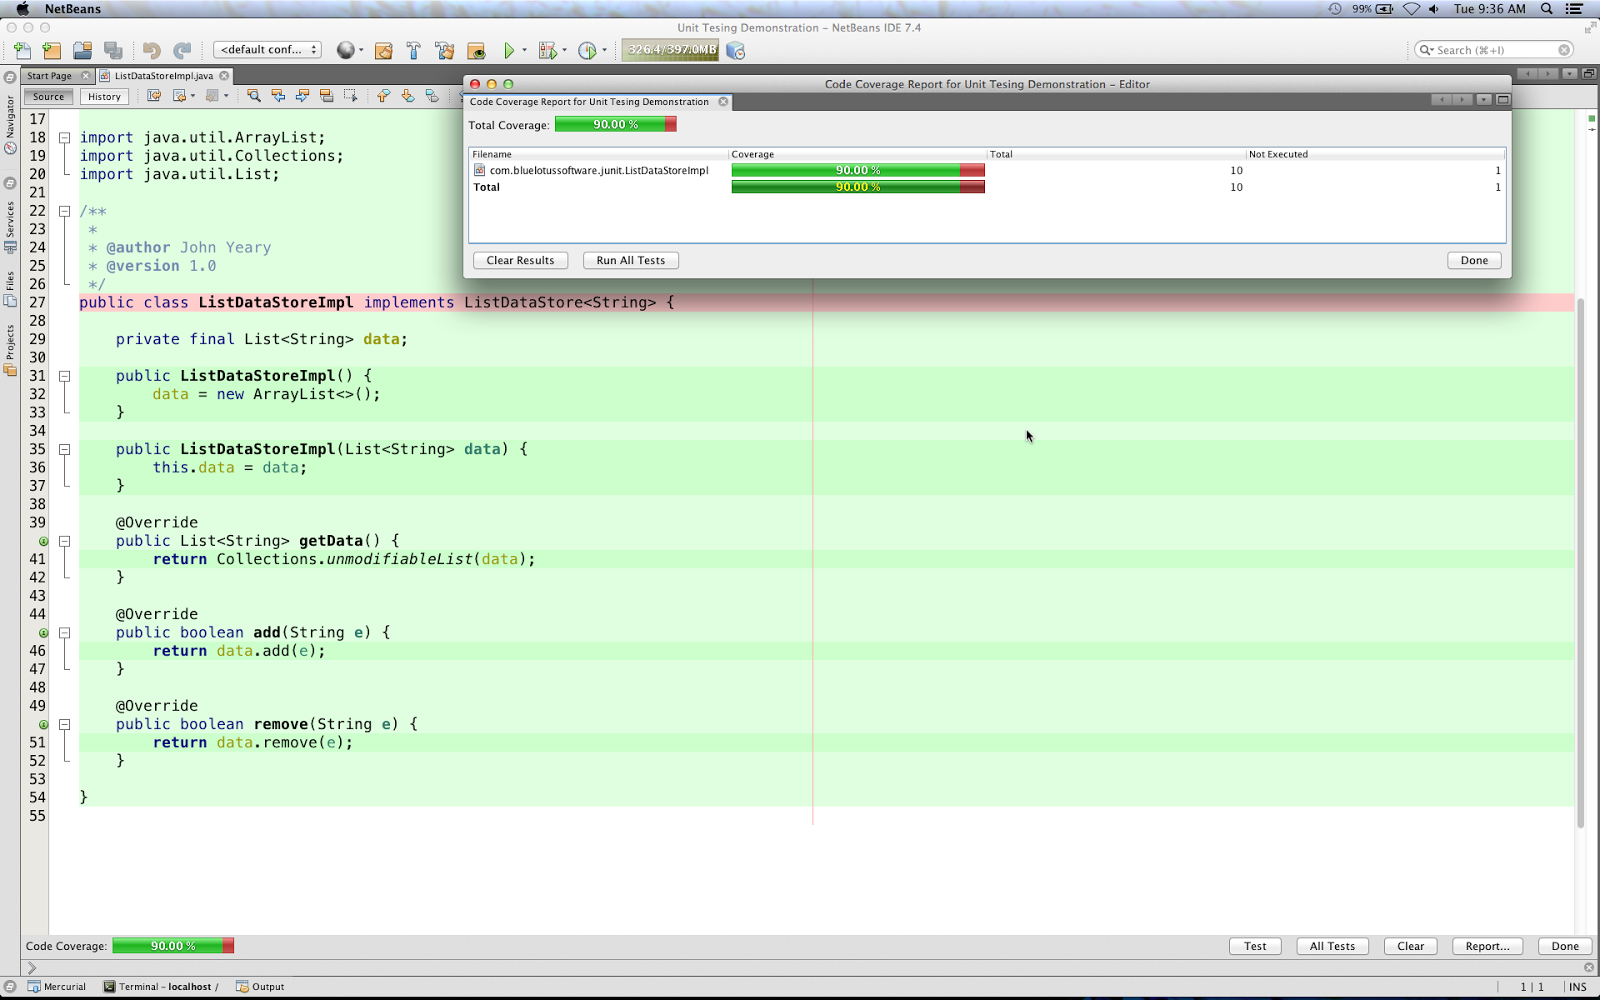Image resolution: width=1600 pixels, height=1000 pixels.
Task: Build the project with the hammer icon
Action: (x=414, y=50)
